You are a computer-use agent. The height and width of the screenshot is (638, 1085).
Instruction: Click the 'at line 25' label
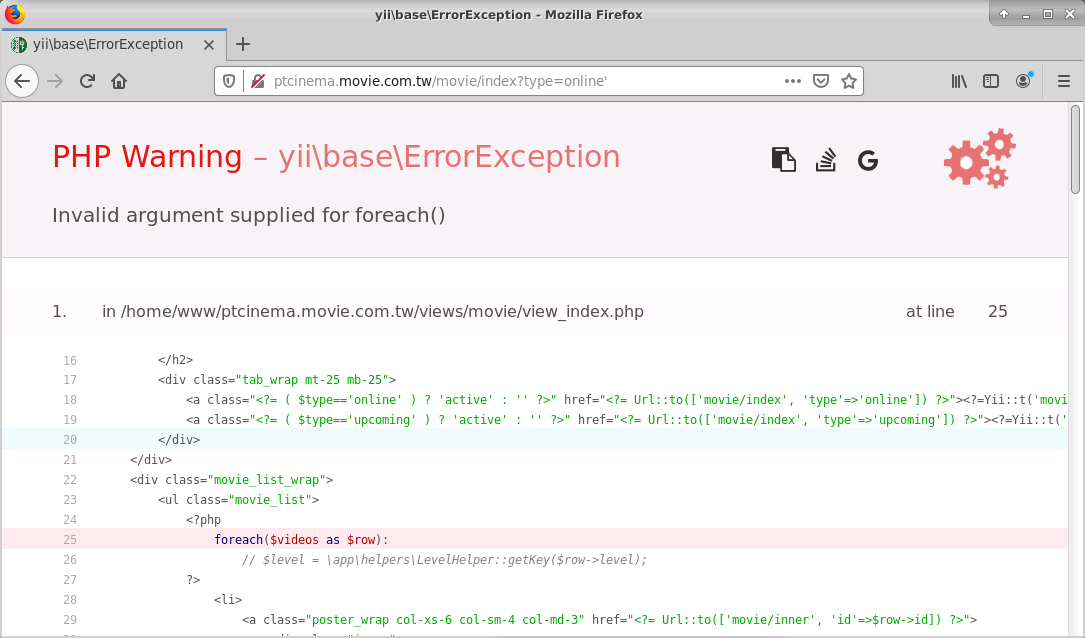[956, 311]
